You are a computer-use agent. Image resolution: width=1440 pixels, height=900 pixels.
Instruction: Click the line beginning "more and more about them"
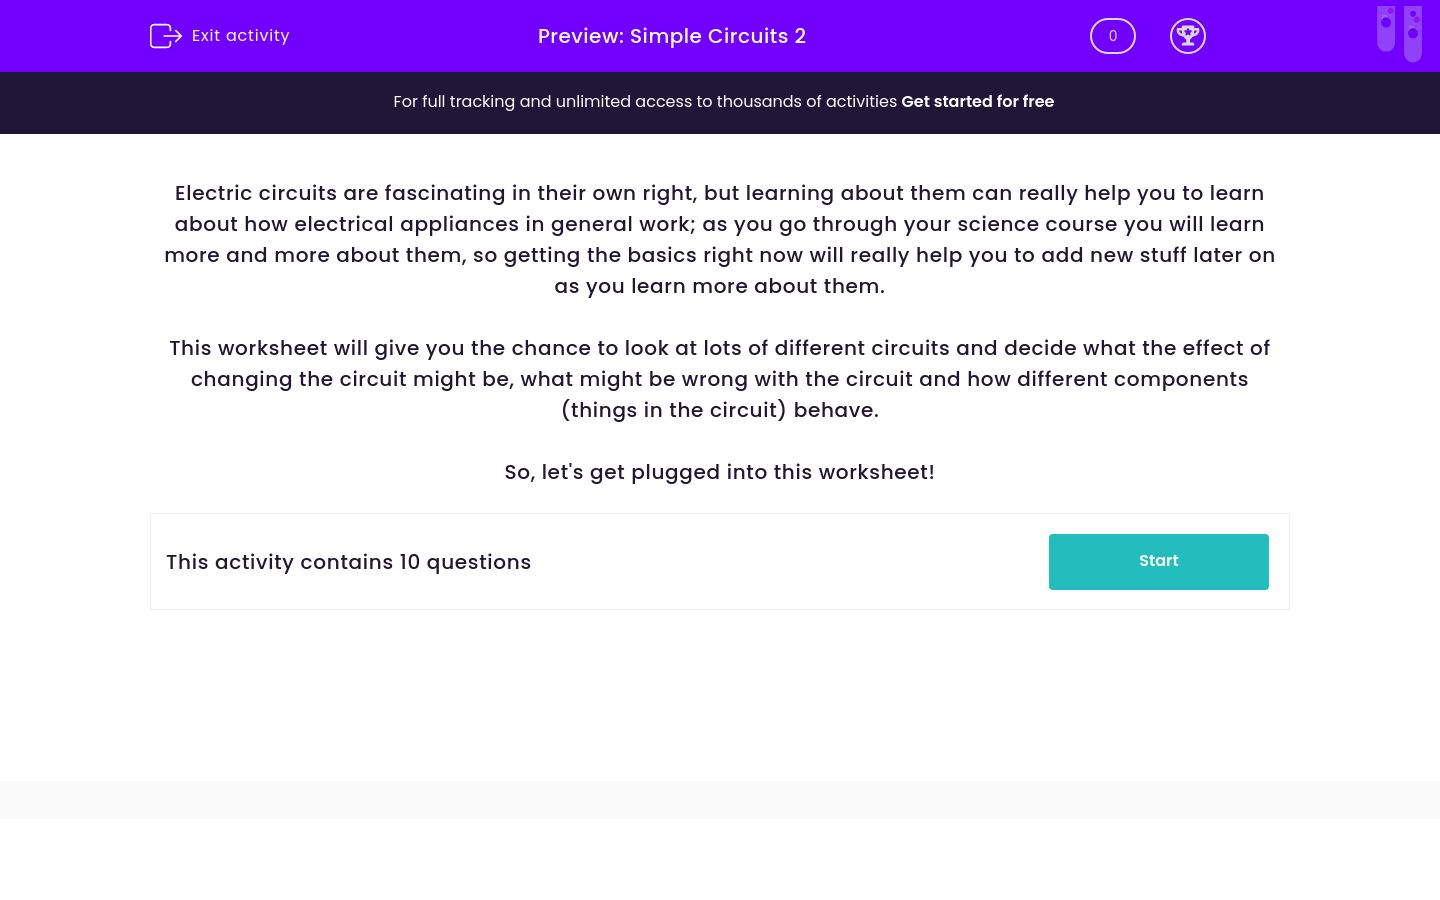click(x=719, y=255)
